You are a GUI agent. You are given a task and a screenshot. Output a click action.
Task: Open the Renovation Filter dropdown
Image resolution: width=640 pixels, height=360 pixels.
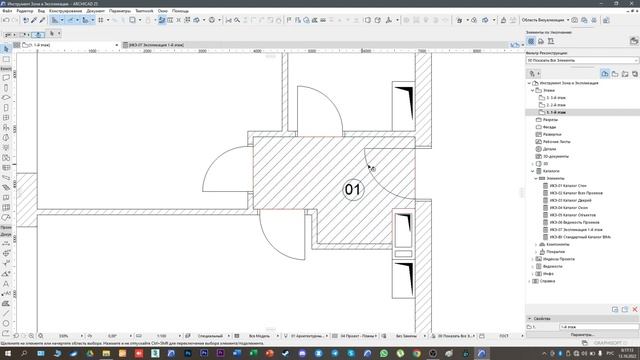coord(582,60)
